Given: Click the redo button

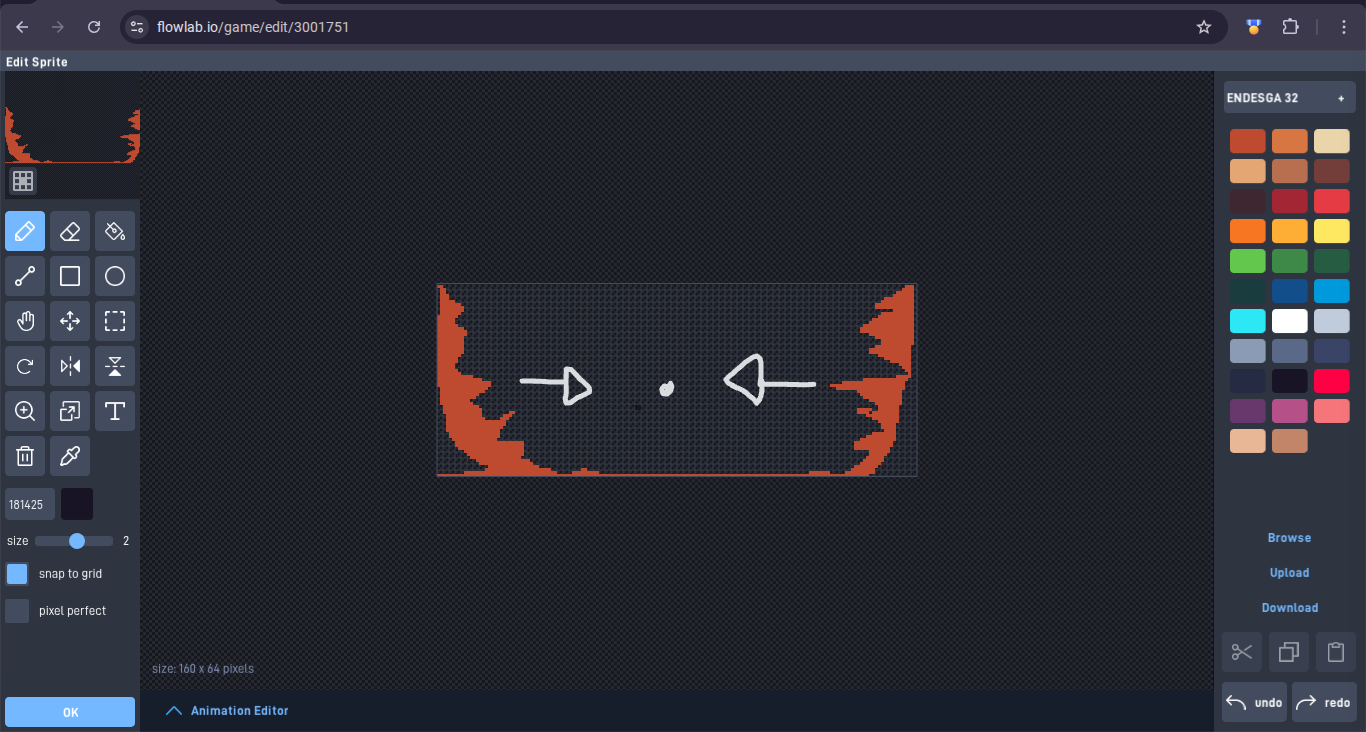Looking at the screenshot, I should [1324, 702].
